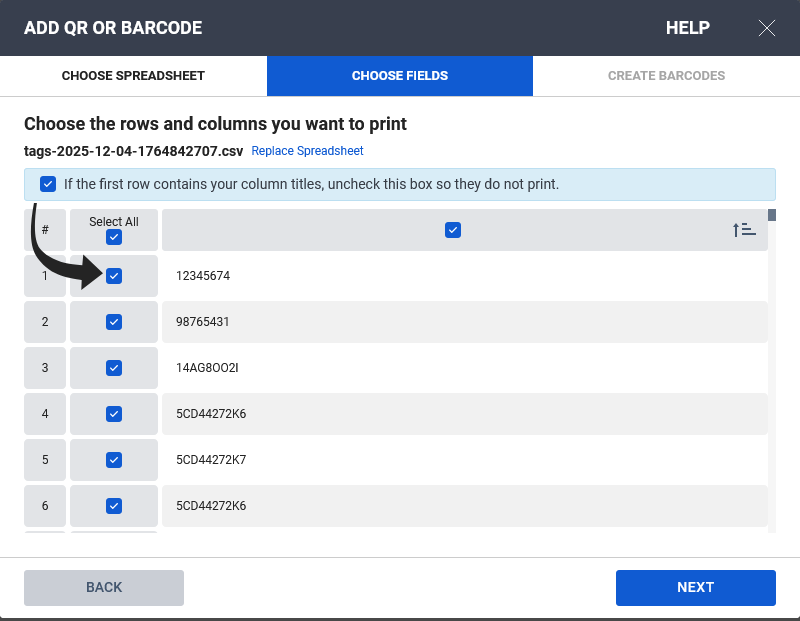Uncheck the first row column titles checkbox
Viewport: 800px width, 621px height.
pos(48,184)
